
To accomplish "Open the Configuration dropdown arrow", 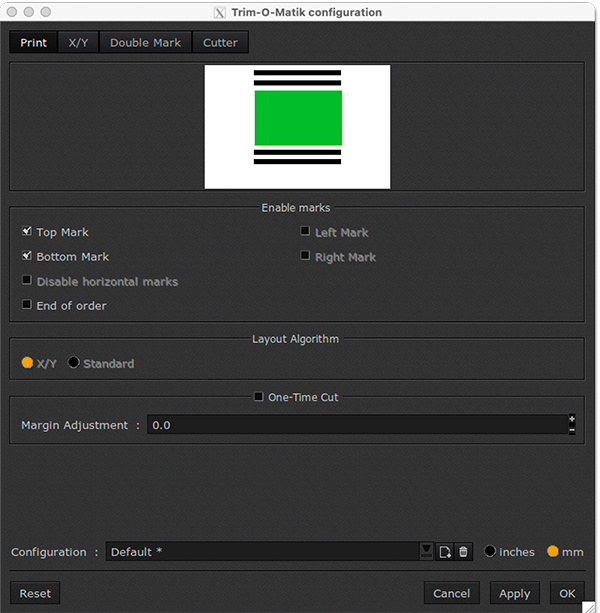I will pyautogui.click(x=427, y=552).
